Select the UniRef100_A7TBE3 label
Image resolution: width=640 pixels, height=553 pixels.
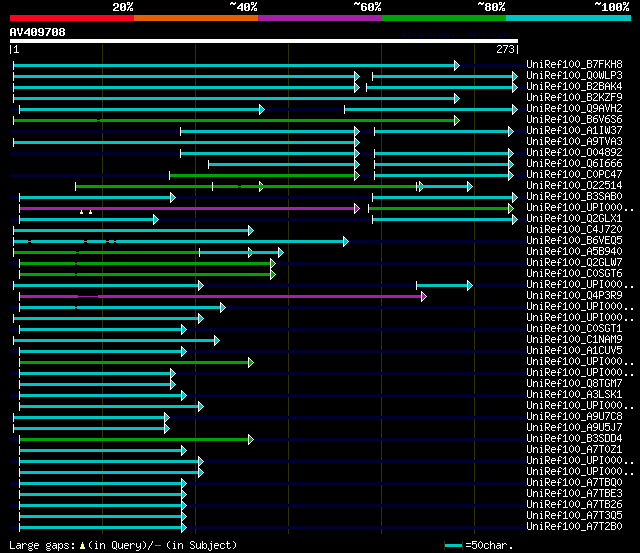click(574, 494)
